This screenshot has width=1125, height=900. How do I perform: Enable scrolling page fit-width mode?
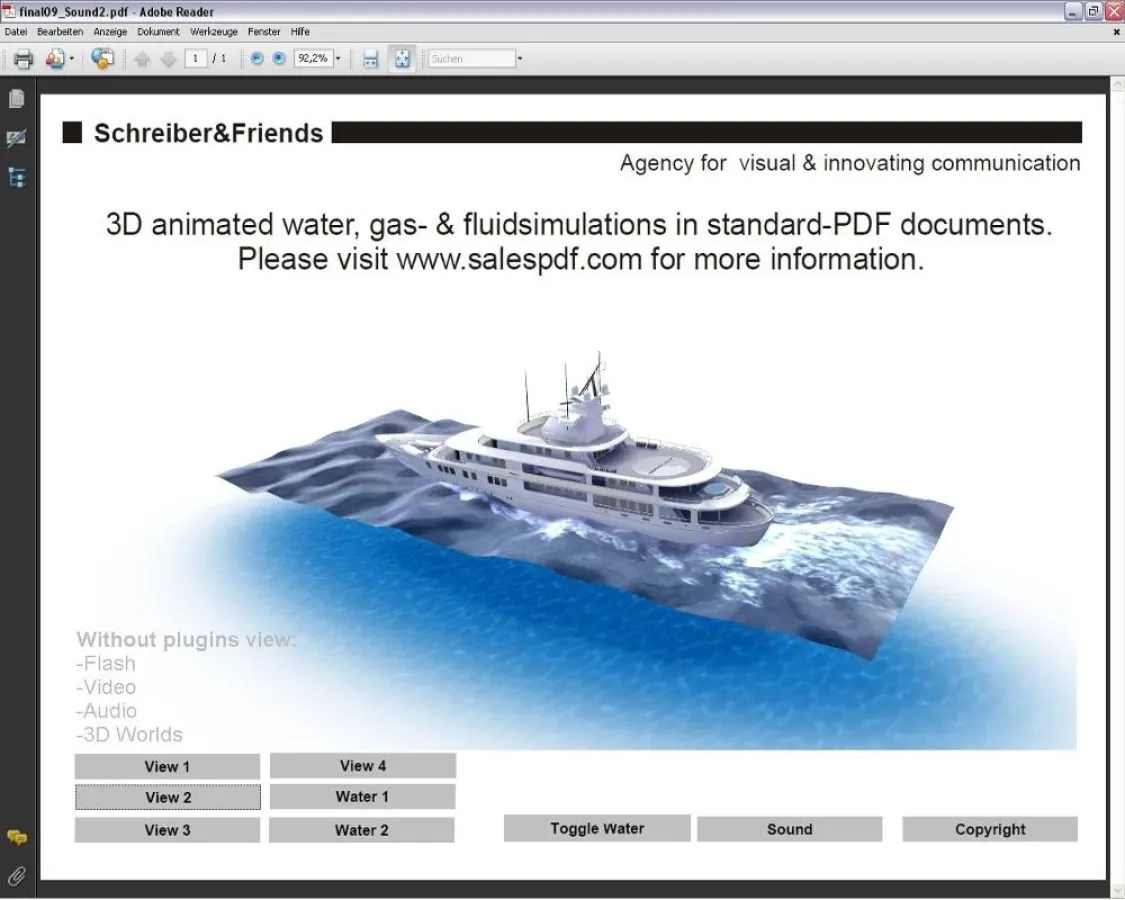click(370, 59)
